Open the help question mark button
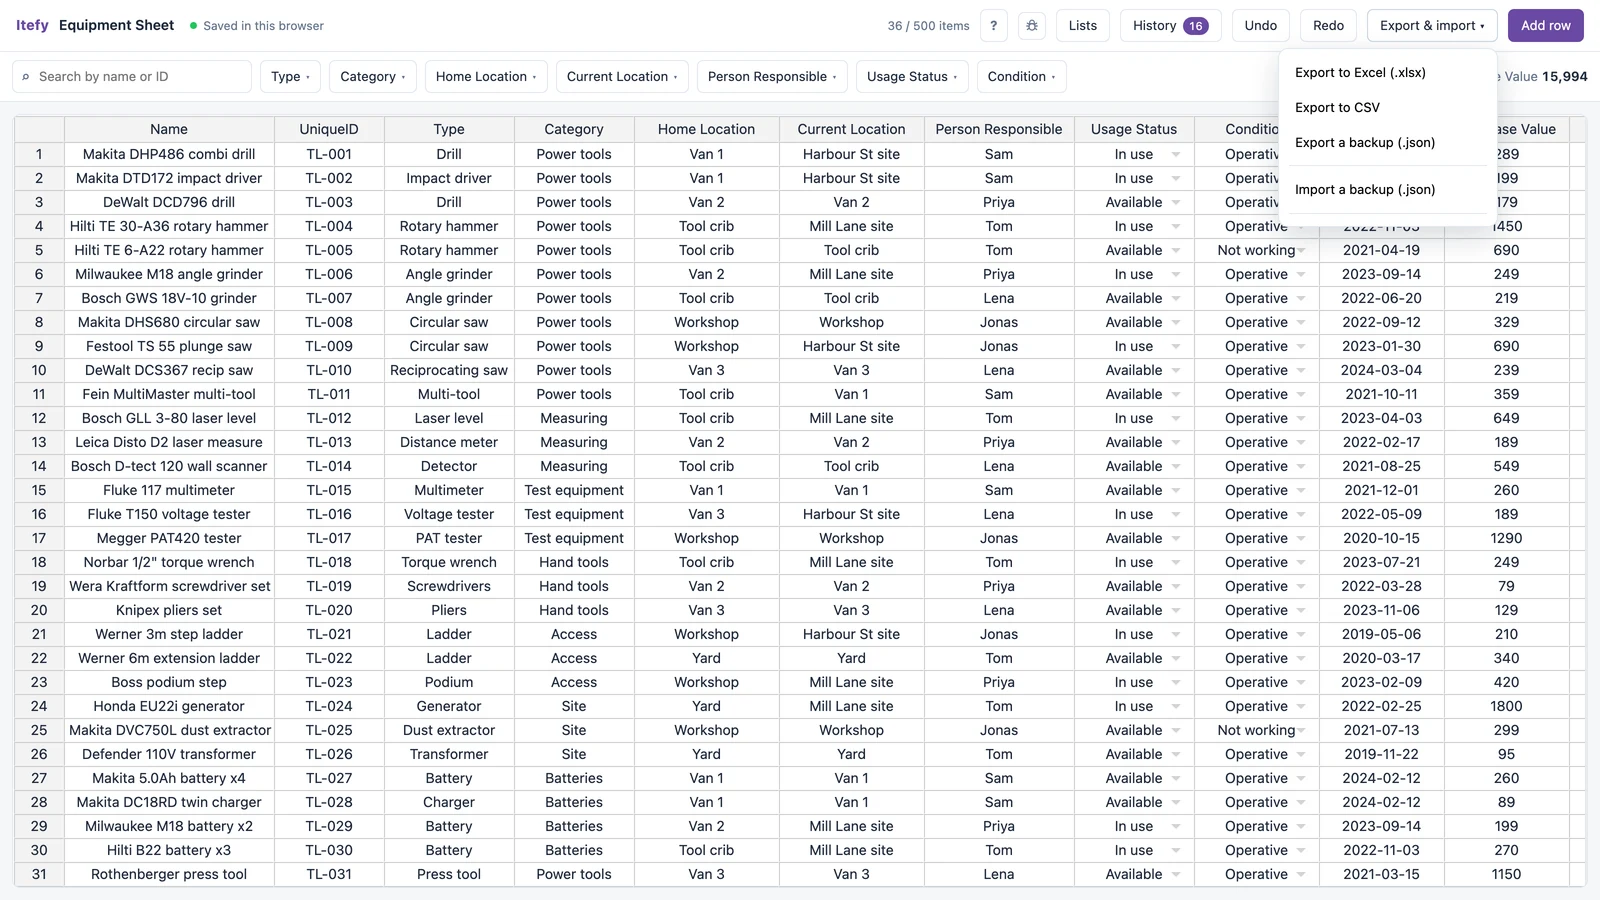The width and height of the screenshot is (1600, 900). pyautogui.click(x=993, y=26)
